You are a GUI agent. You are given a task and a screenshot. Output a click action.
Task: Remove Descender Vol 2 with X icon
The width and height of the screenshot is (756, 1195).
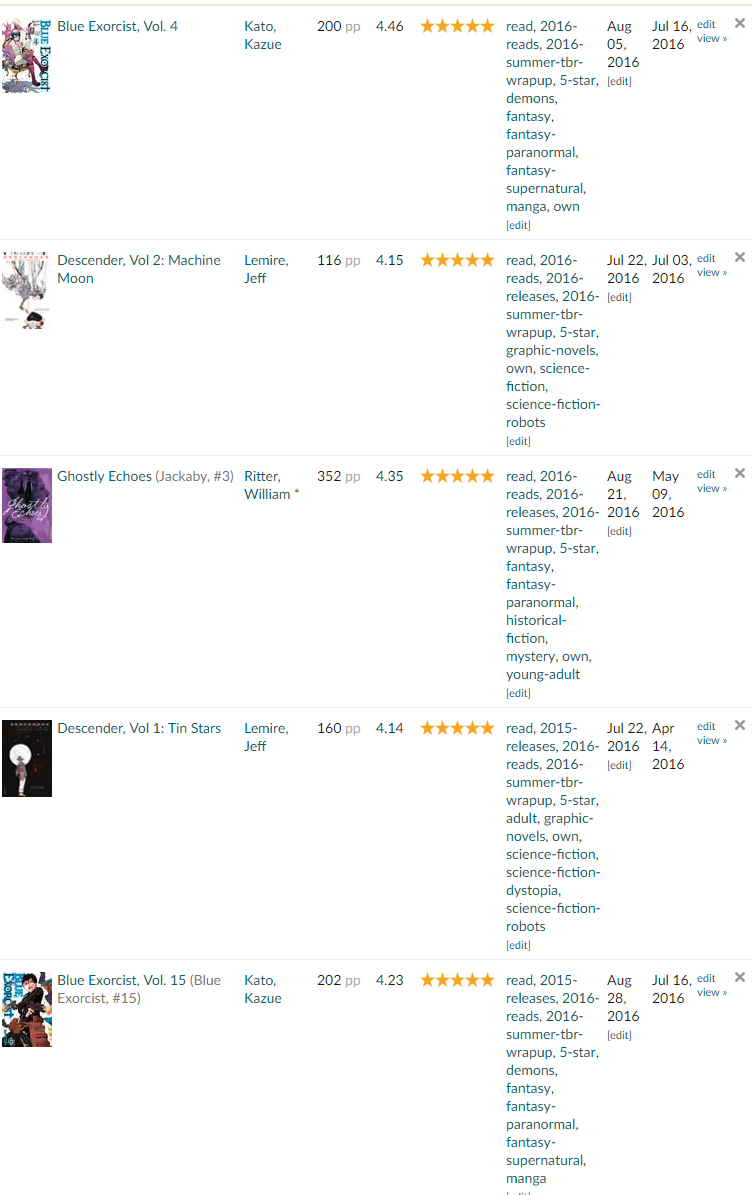739,258
